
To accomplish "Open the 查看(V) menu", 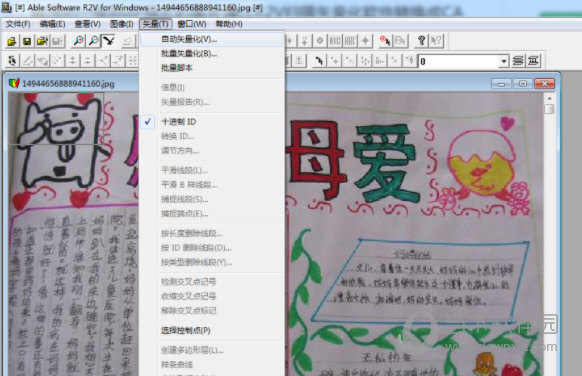I will (88, 24).
